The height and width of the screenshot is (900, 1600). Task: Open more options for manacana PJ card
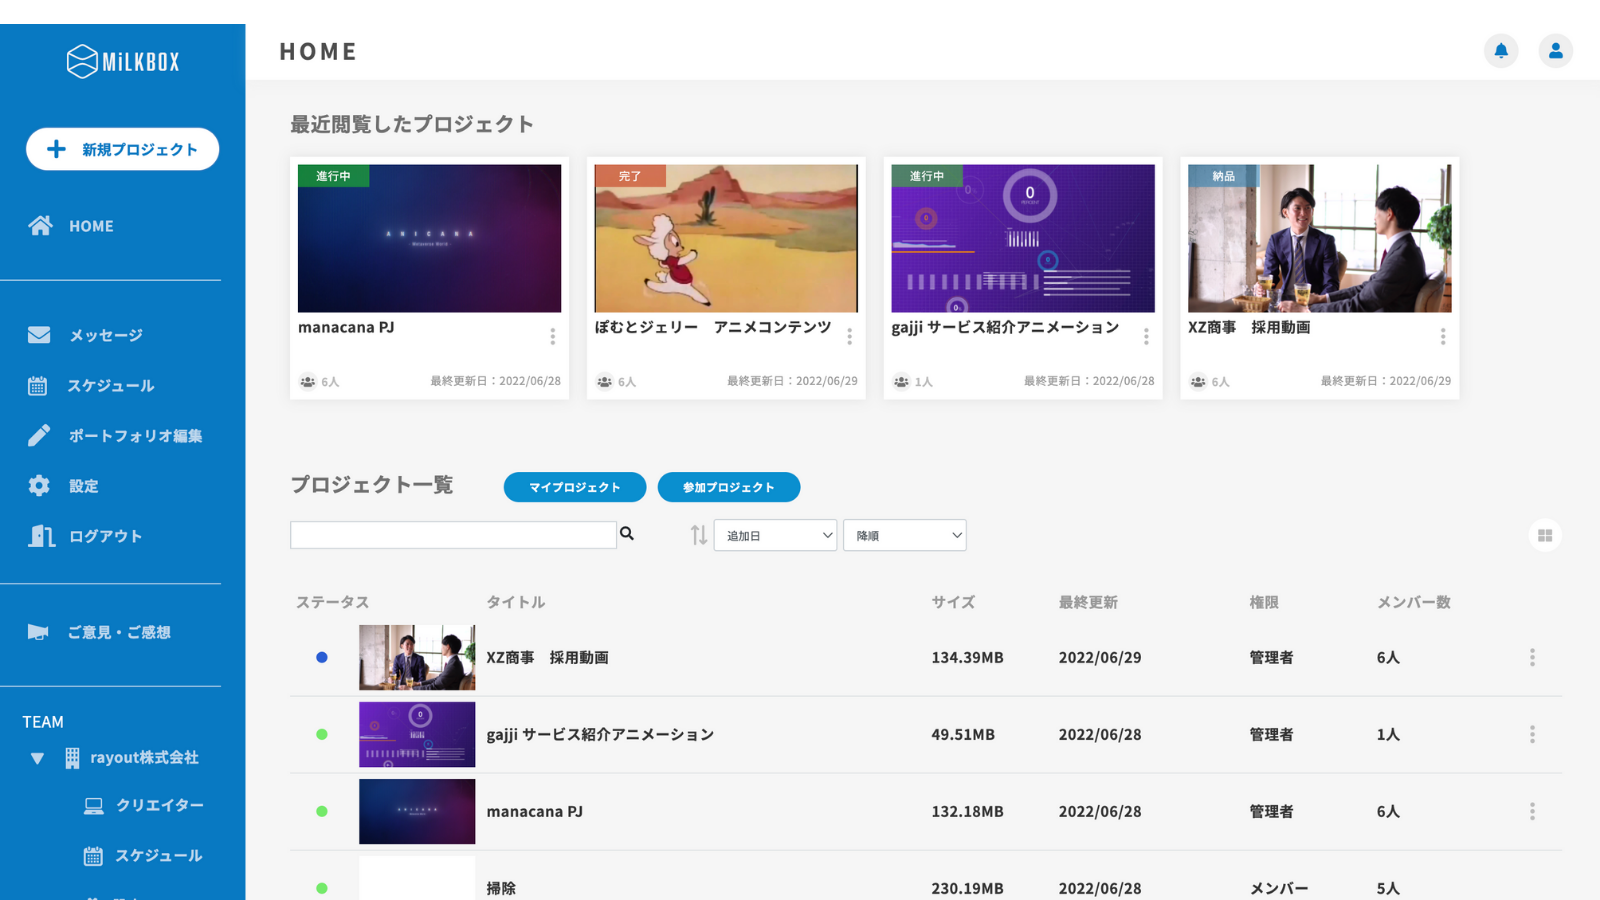pyautogui.click(x=552, y=337)
